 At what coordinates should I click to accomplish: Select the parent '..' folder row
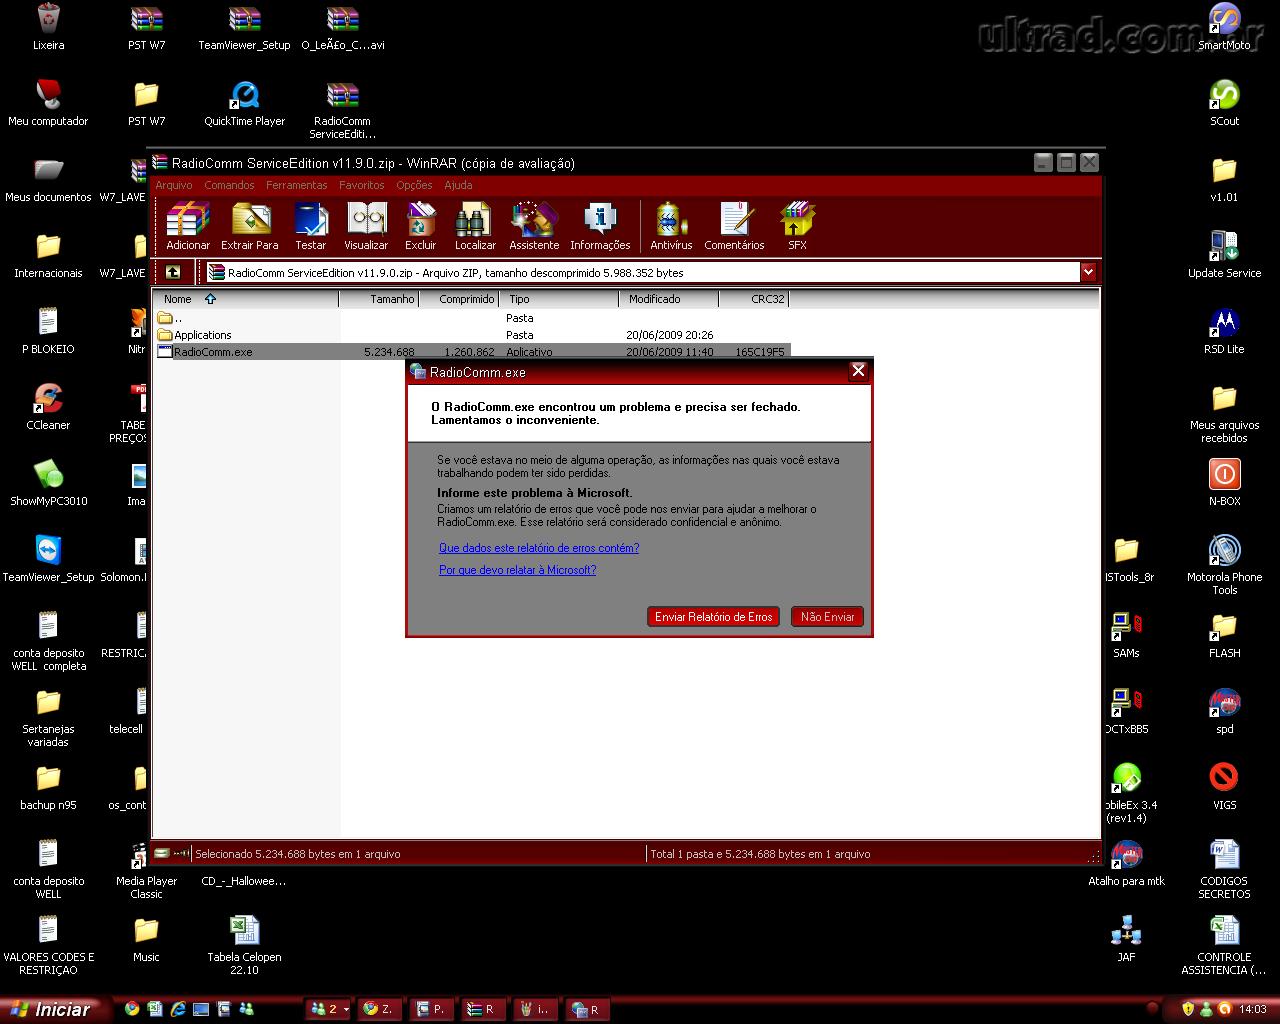point(472,318)
